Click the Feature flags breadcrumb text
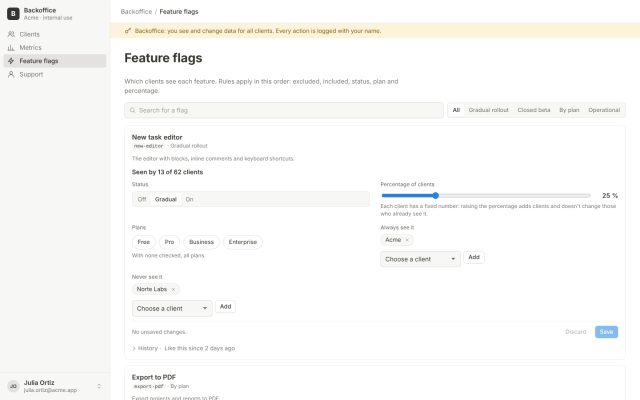640x400 pixels. click(x=179, y=11)
